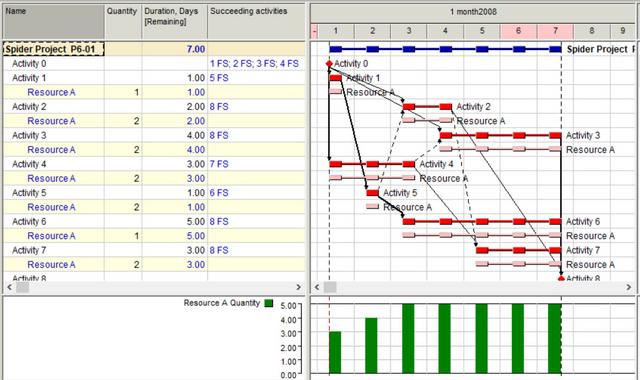640x380 pixels.
Task: Select Activity 4 in the name list
Action: (x=29, y=164)
